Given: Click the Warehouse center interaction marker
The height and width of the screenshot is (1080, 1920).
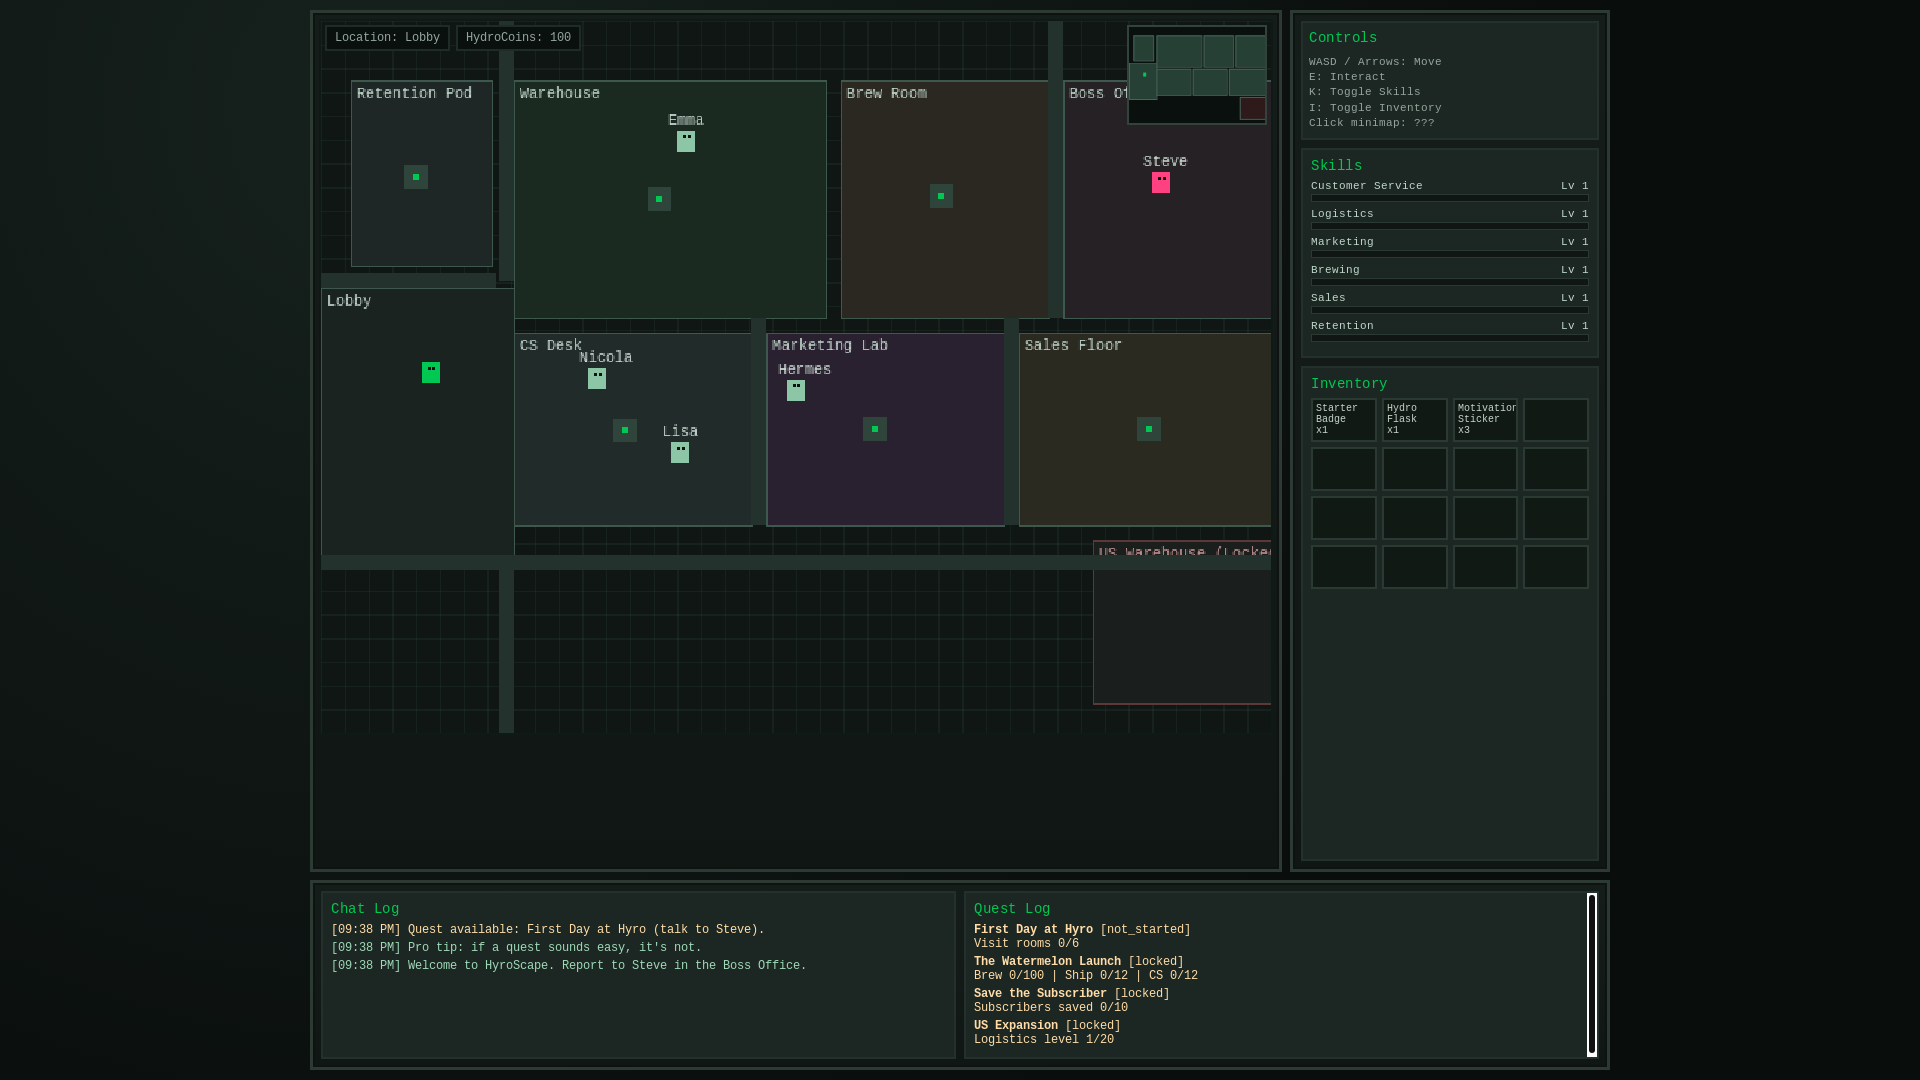Looking at the screenshot, I should 659,199.
